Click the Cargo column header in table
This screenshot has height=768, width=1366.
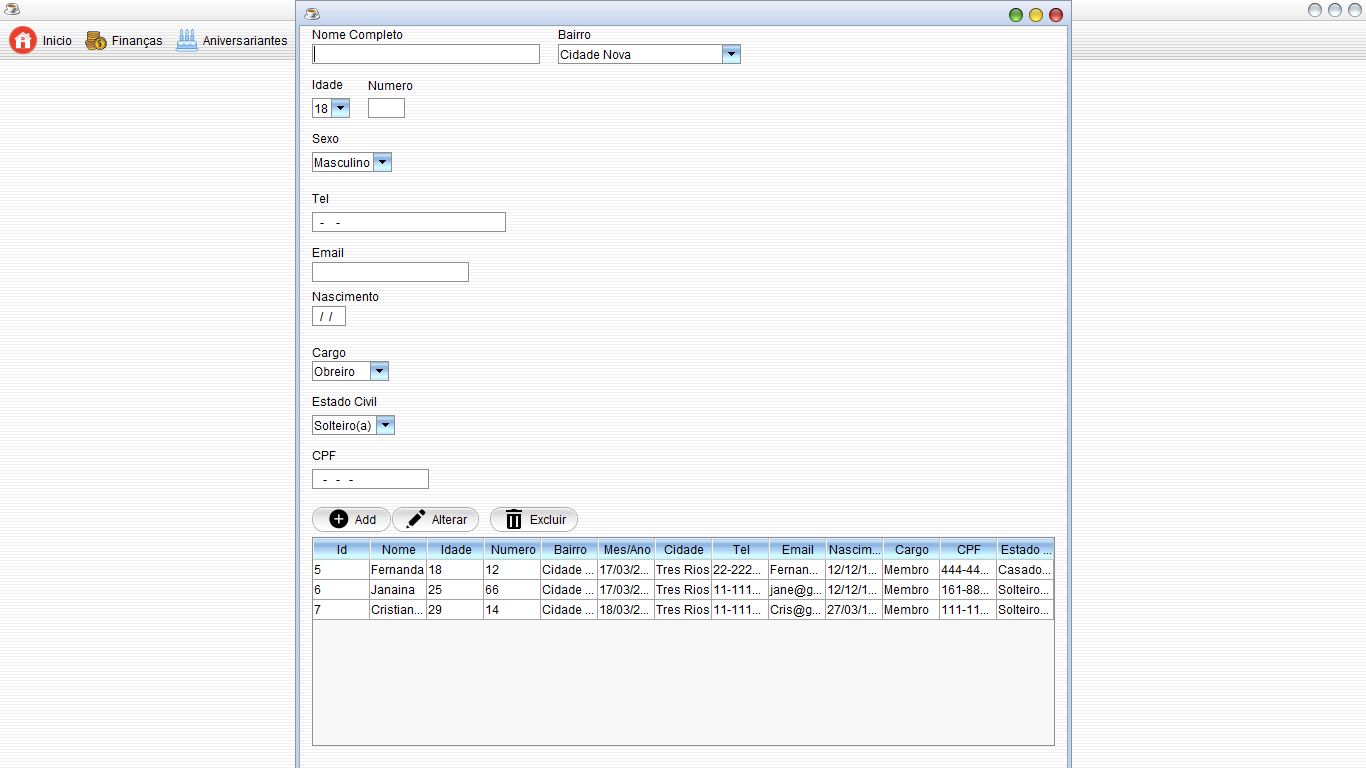tap(912, 549)
